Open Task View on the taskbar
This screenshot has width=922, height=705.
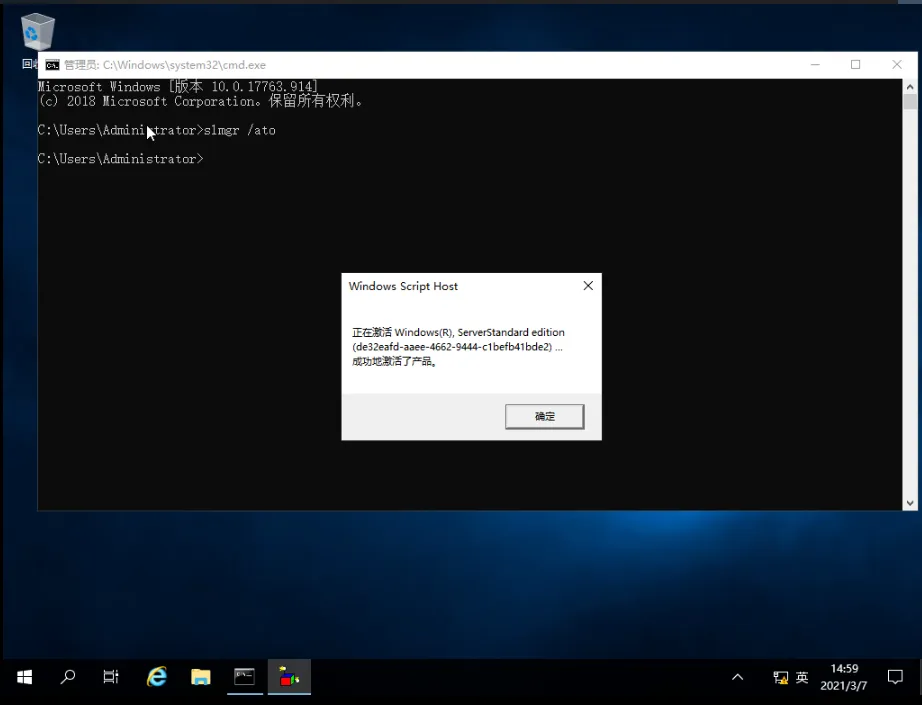tap(110, 677)
